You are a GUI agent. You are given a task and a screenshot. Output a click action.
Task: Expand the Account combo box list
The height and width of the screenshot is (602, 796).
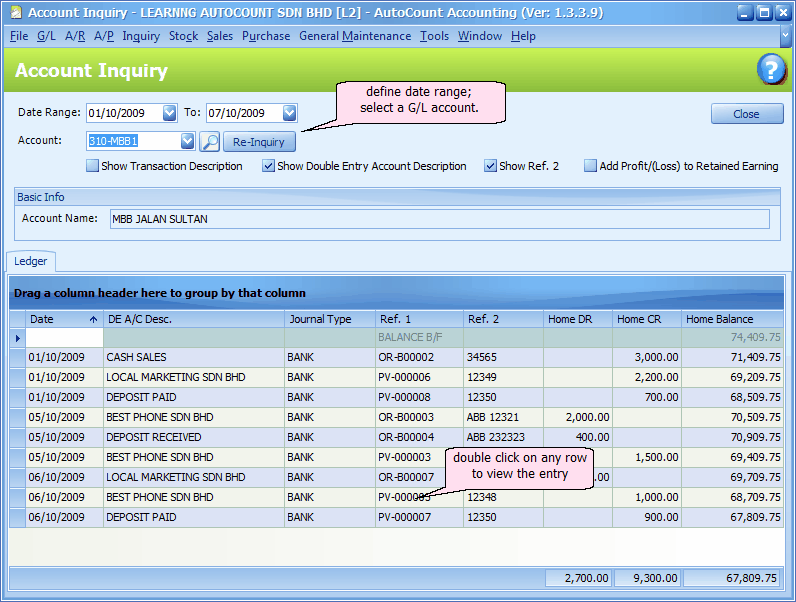(x=187, y=141)
